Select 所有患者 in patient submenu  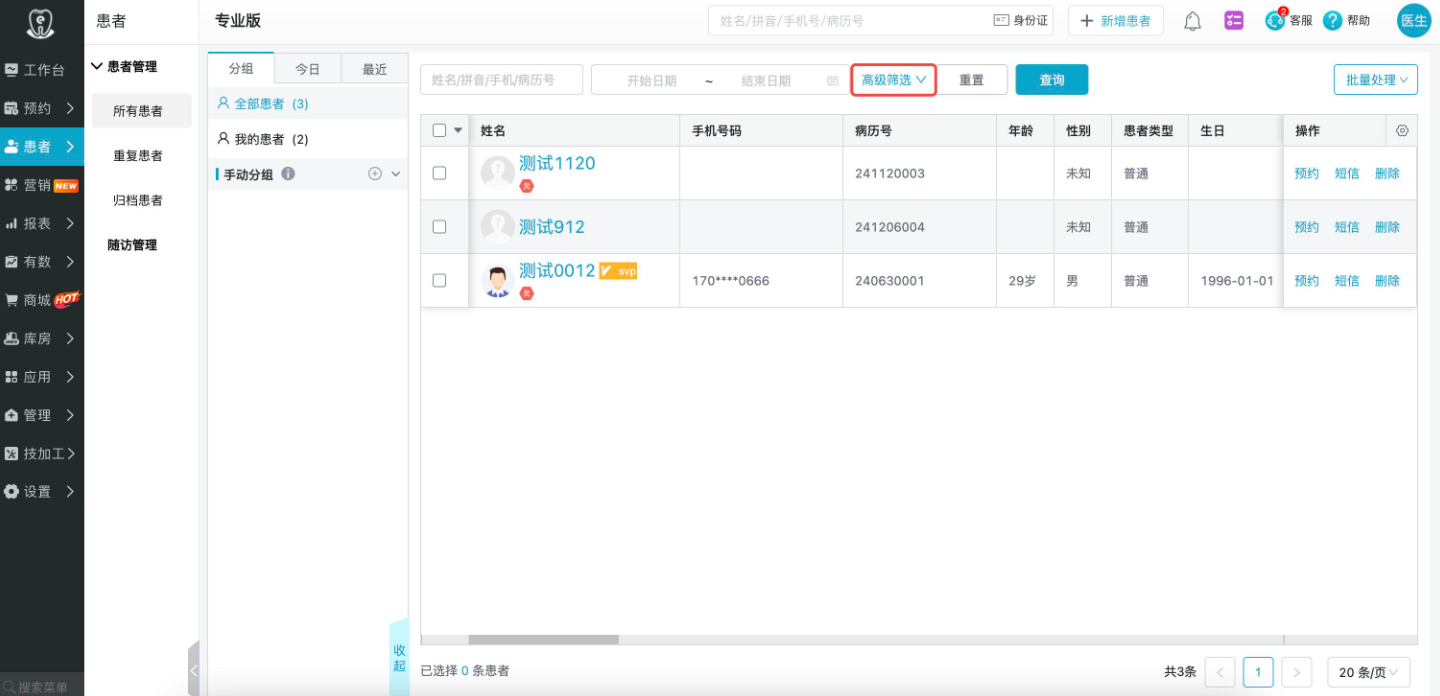coord(141,111)
